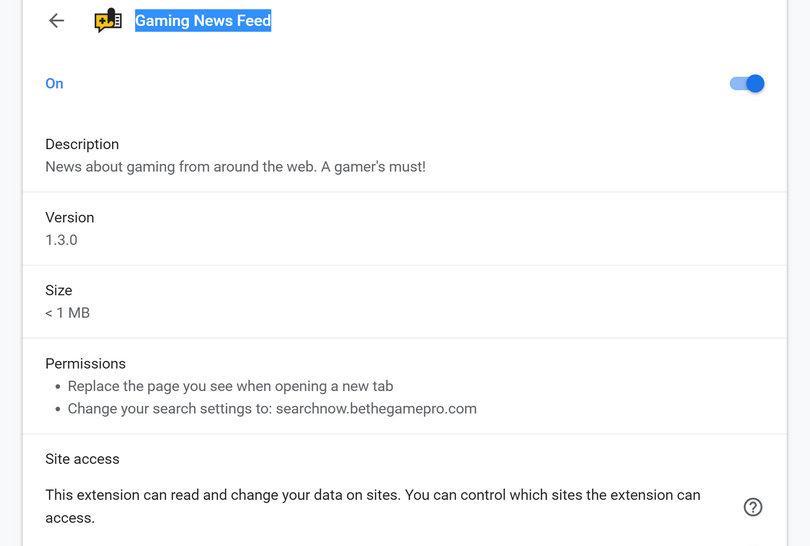The width and height of the screenshot is (810, 546).
Task: Click the version number 1.3.0
Action: (x=61, y=240)
